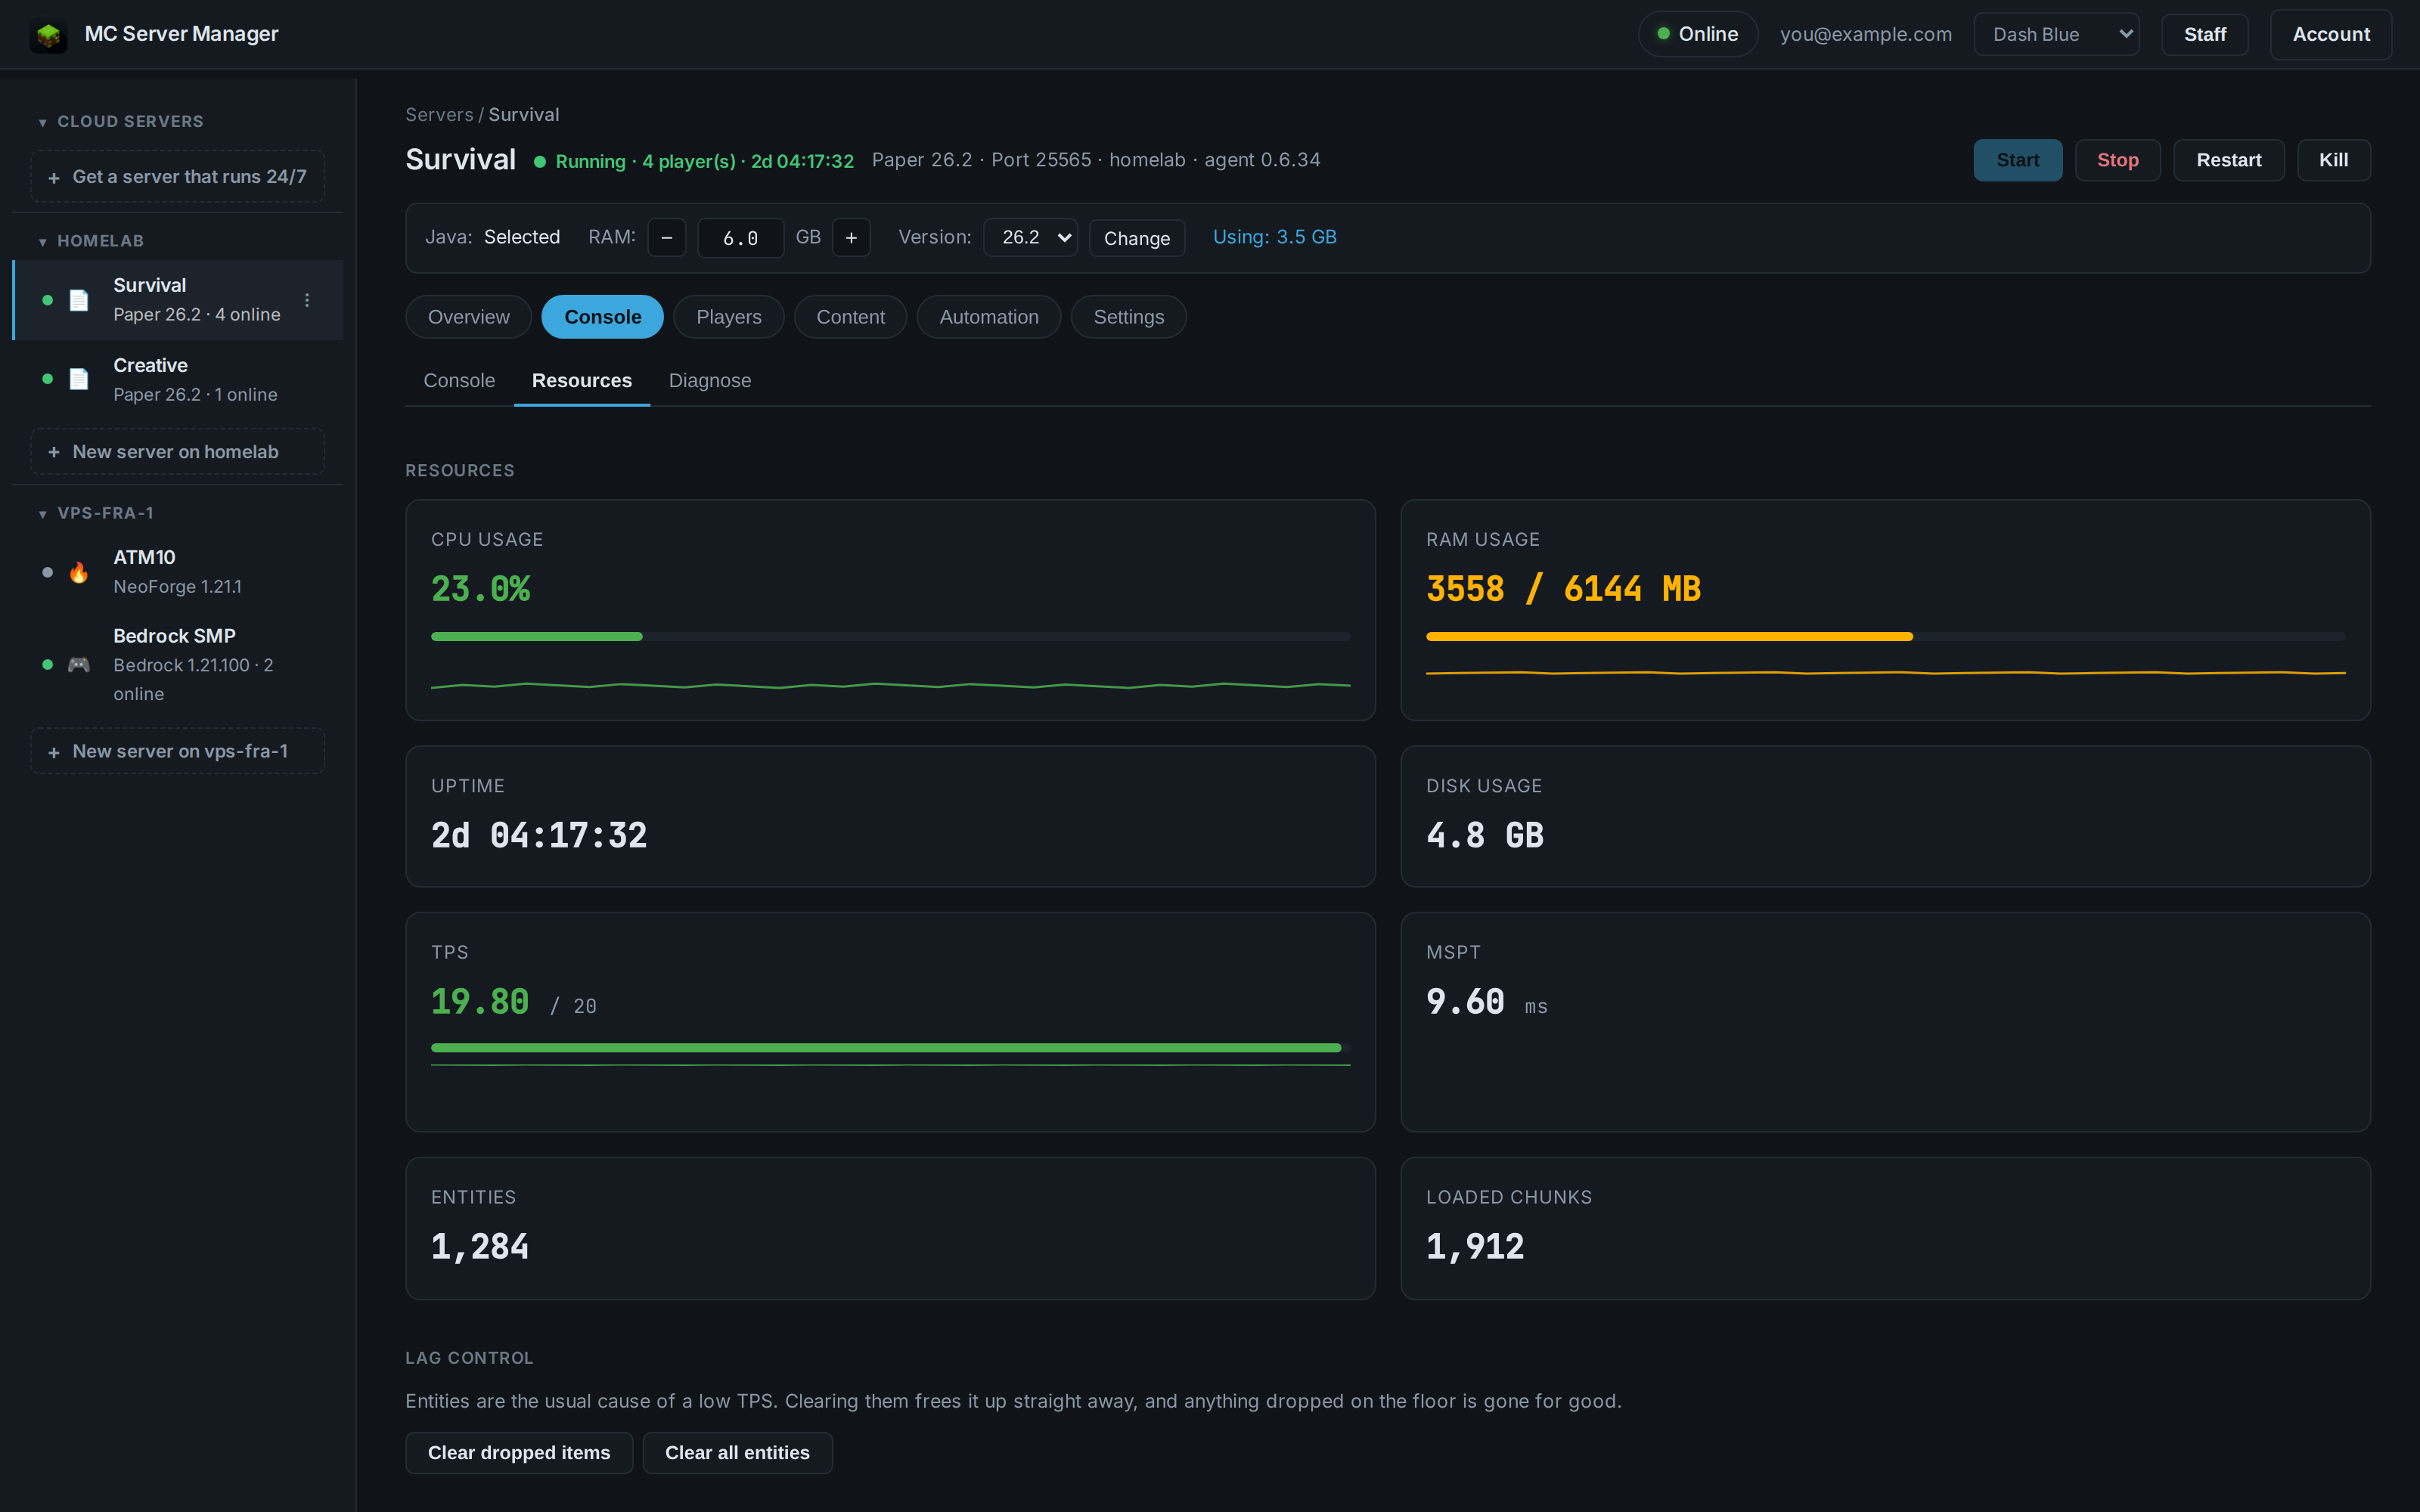Click the Start server button

2017,160
